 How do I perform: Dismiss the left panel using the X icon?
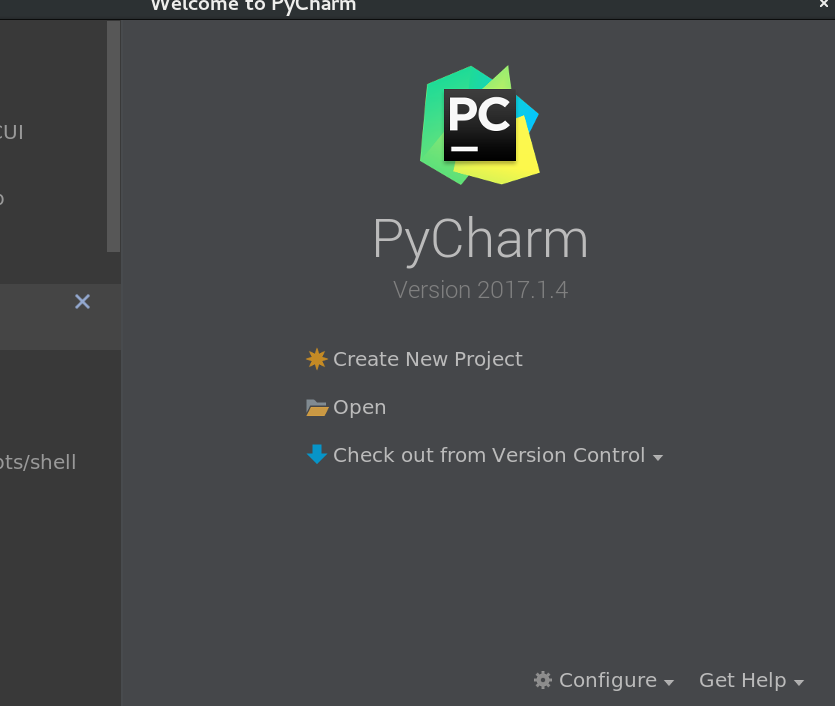(x=82, y=301)
